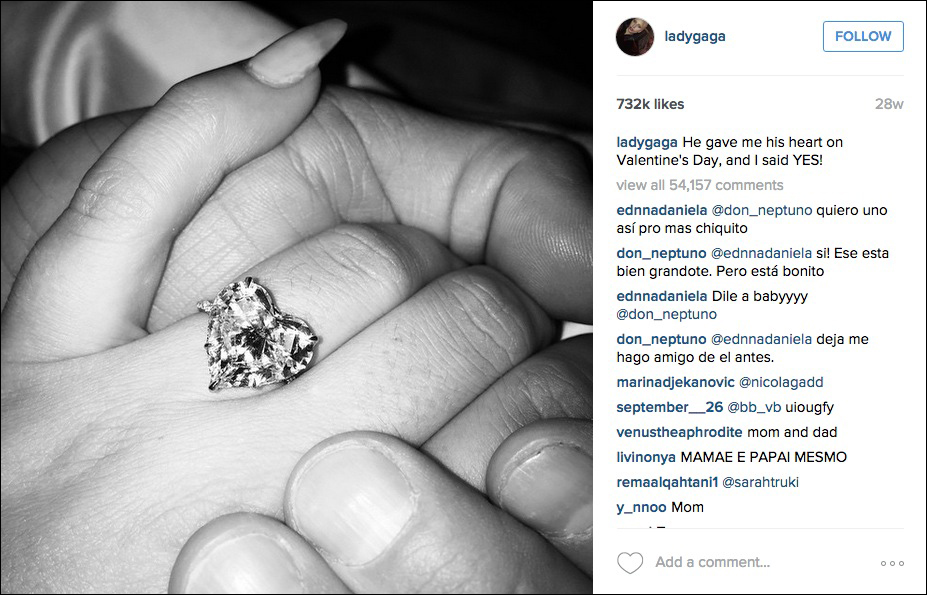Open ladygaga username next to avatar
The height and width of the screenshot is (595, 927).
click(695, 36)
